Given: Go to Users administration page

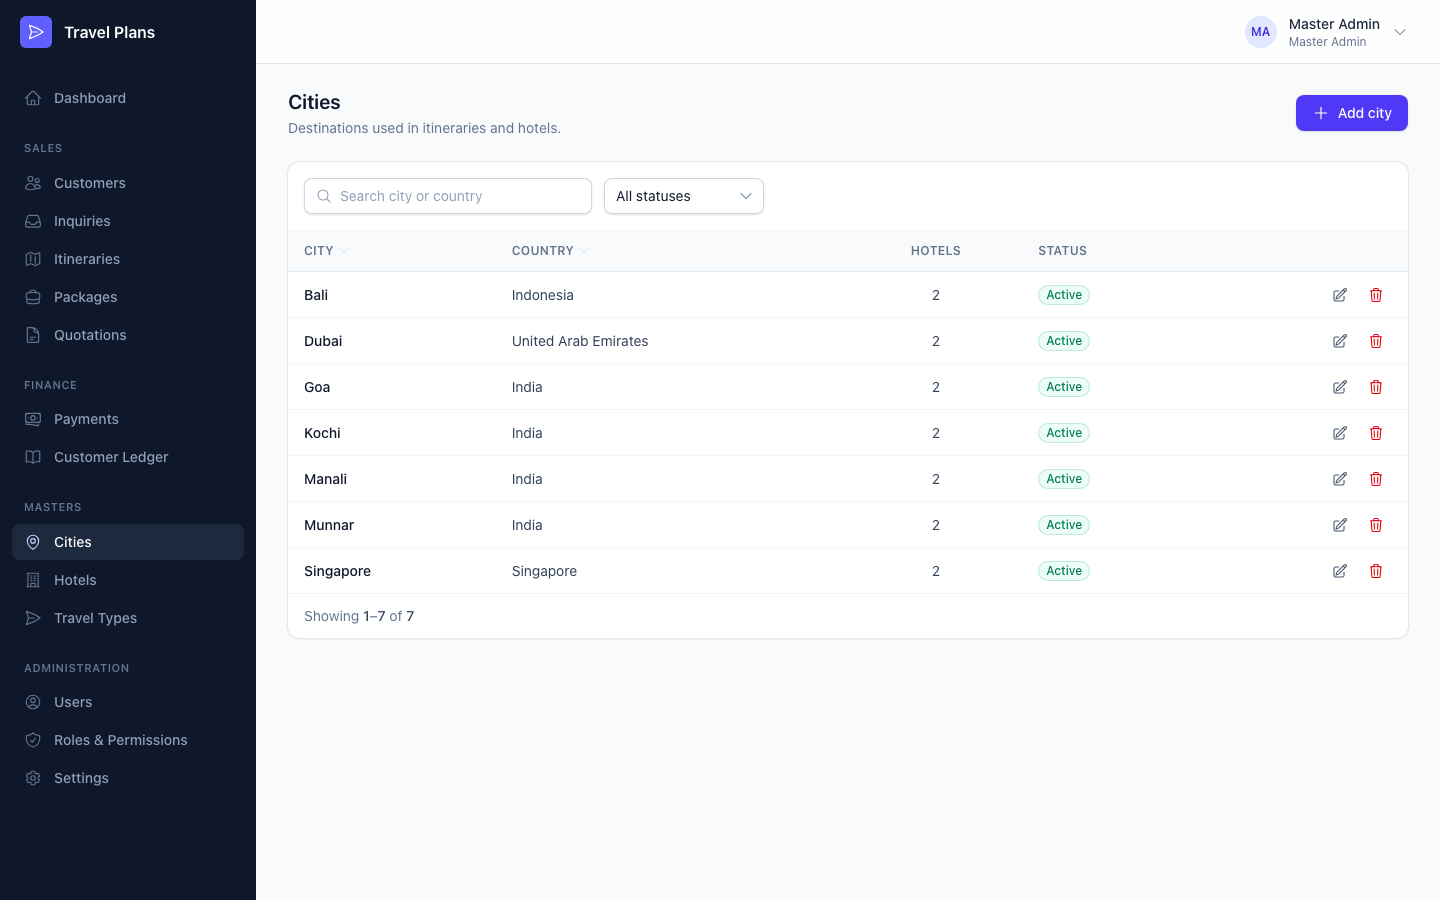Looking at the screenshot, I should coord(128,702).
